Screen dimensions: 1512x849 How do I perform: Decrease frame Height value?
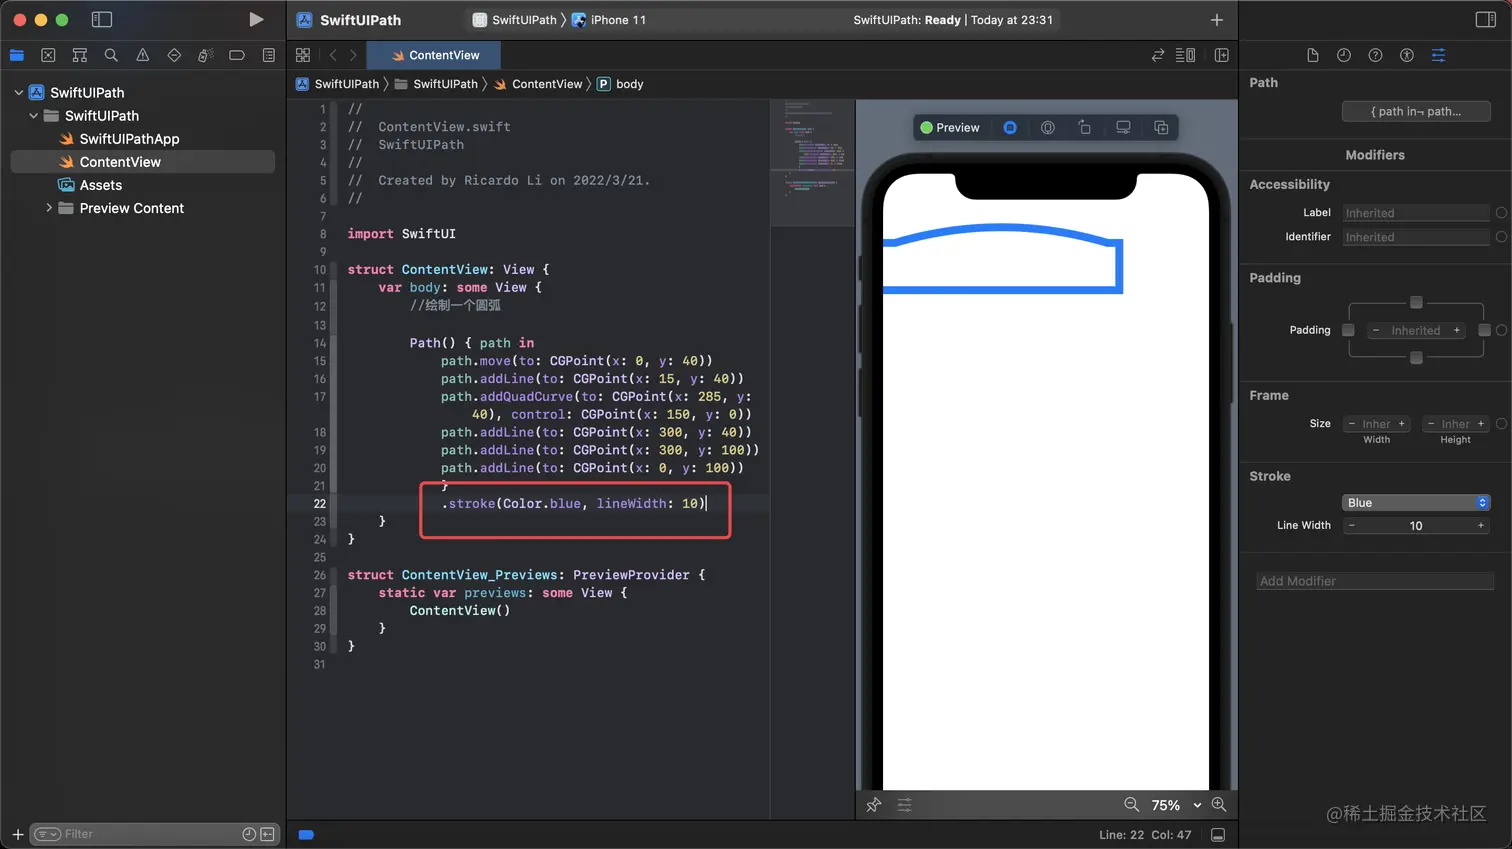click(1431, 424)
